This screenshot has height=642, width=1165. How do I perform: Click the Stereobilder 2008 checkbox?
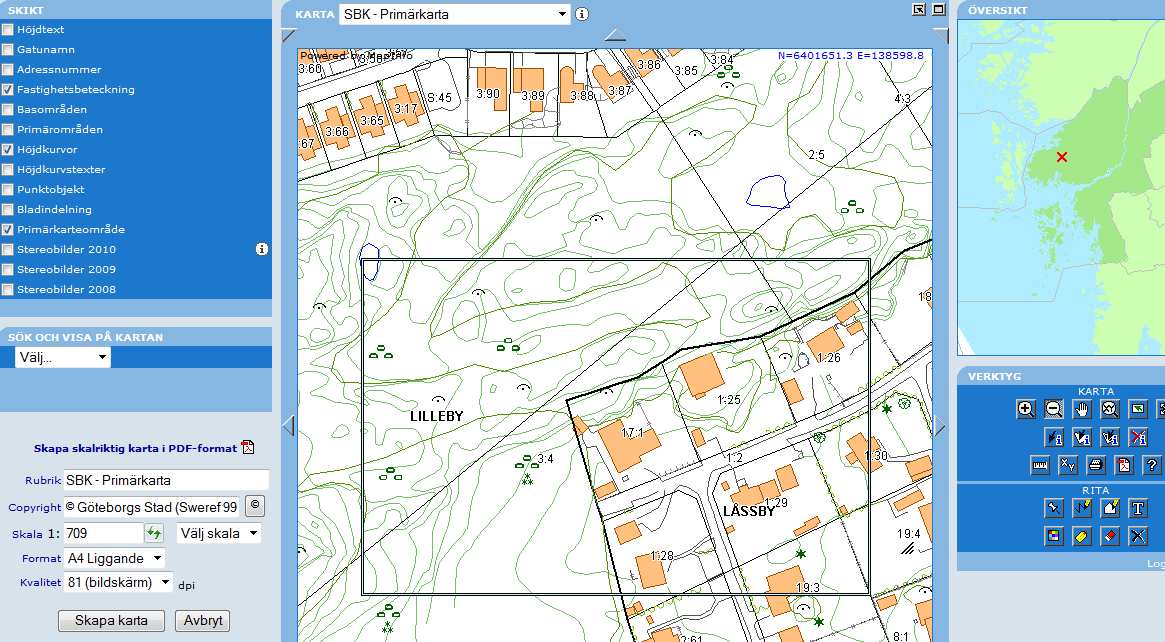[x=7, y=290]
